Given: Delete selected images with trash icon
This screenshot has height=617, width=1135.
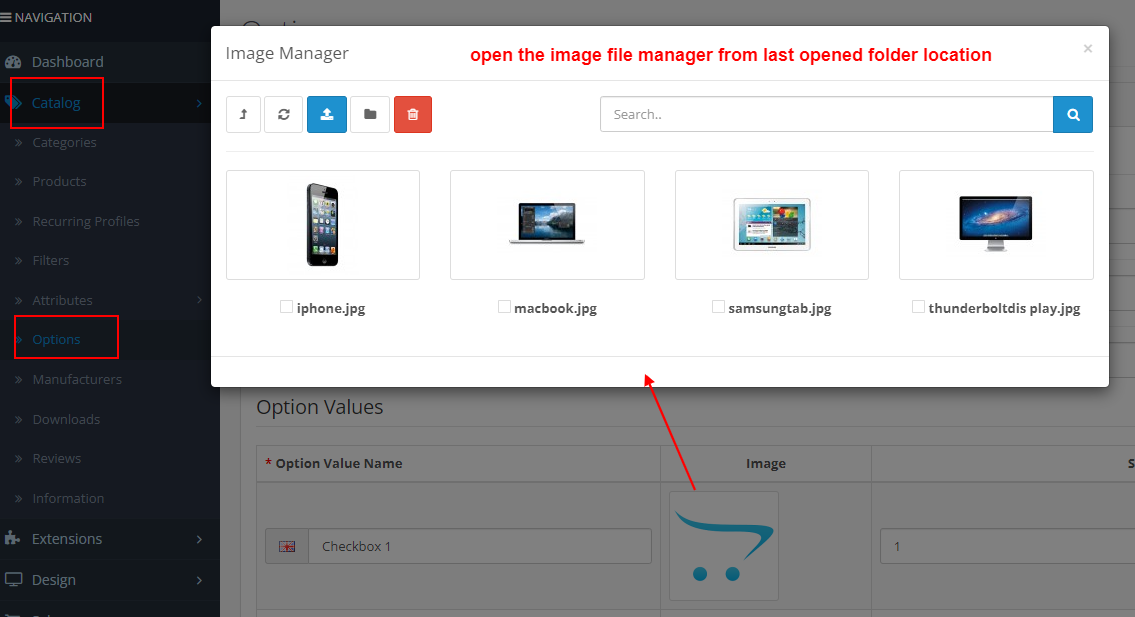Looking at the screenshot, I should tap(412, 114).
